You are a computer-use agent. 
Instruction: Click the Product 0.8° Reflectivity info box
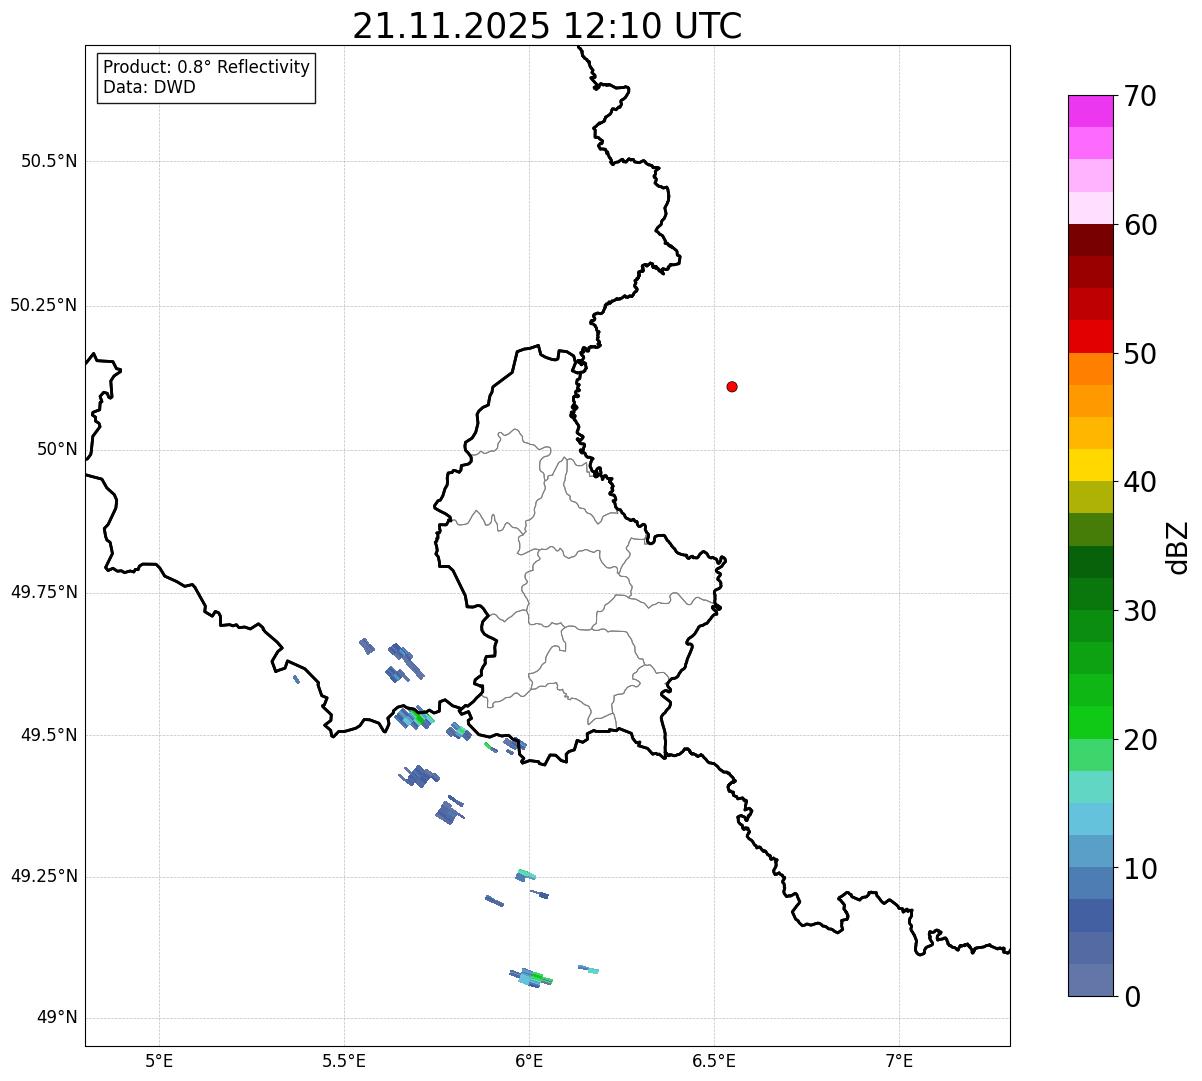pos(206,78)
